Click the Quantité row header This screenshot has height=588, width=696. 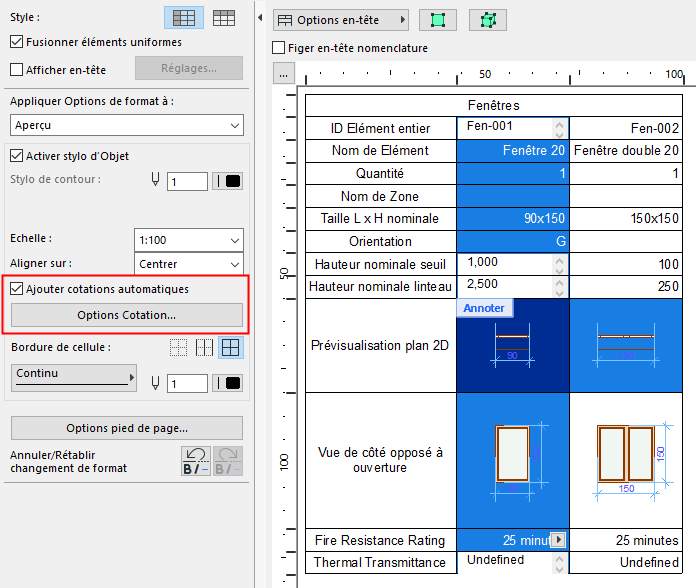click(x=381, y=174)
